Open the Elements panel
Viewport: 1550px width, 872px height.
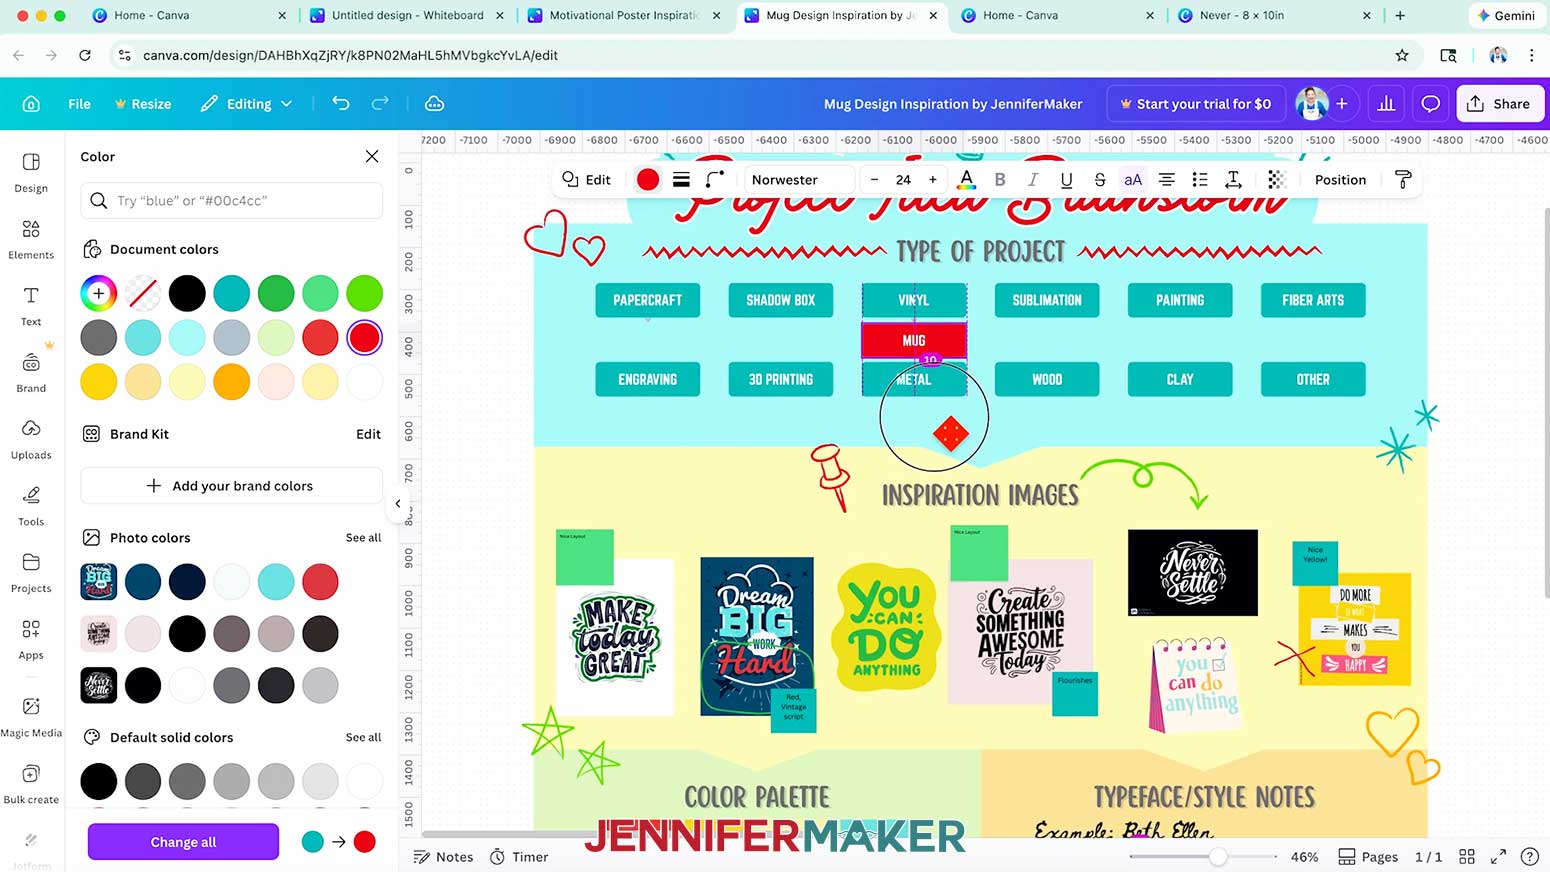(31, 239)
